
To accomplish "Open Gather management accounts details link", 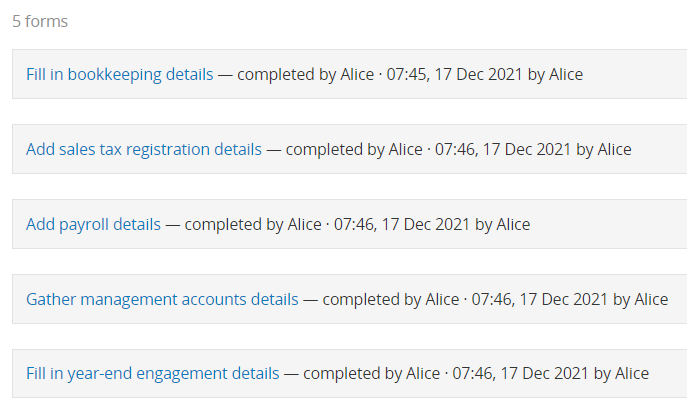I will pyautogui.click(x=162, y=299).
